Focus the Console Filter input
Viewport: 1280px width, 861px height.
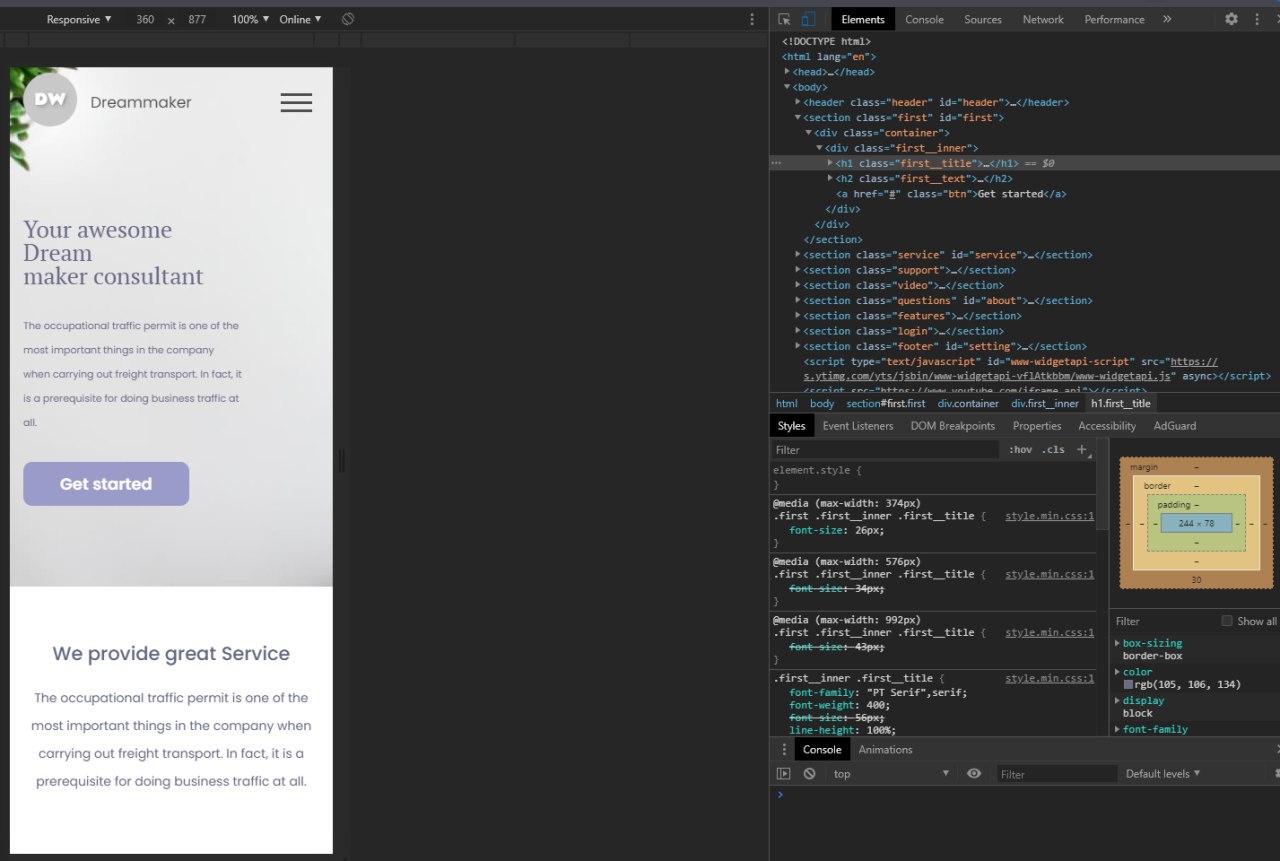coord(1057,774)
